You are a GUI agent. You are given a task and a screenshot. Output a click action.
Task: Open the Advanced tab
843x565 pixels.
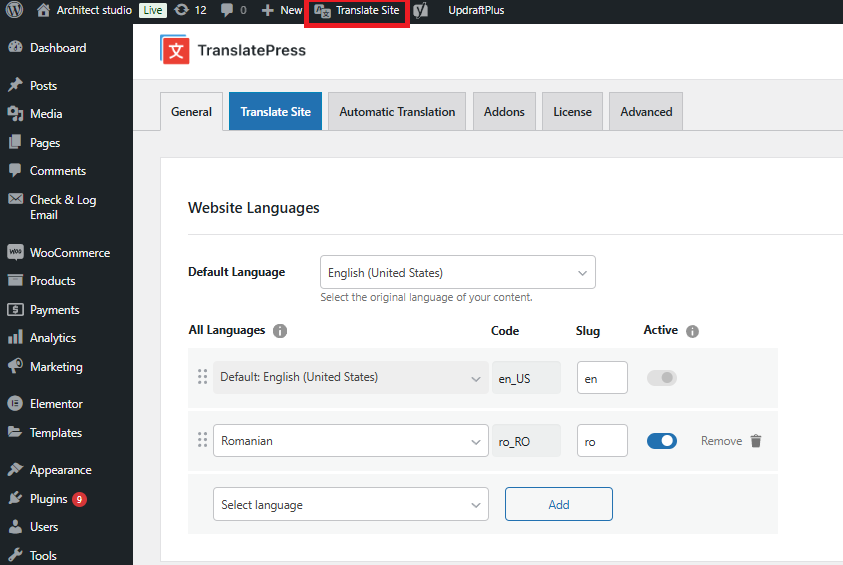(x=646, y=111)
